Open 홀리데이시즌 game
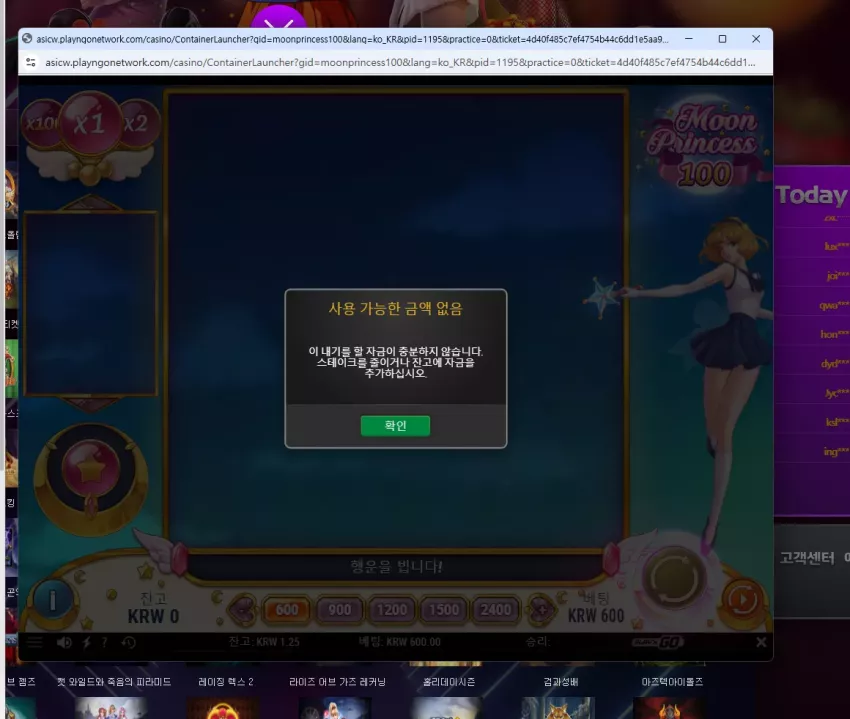The height and width of the screenshot is (719, 850). 449,682
